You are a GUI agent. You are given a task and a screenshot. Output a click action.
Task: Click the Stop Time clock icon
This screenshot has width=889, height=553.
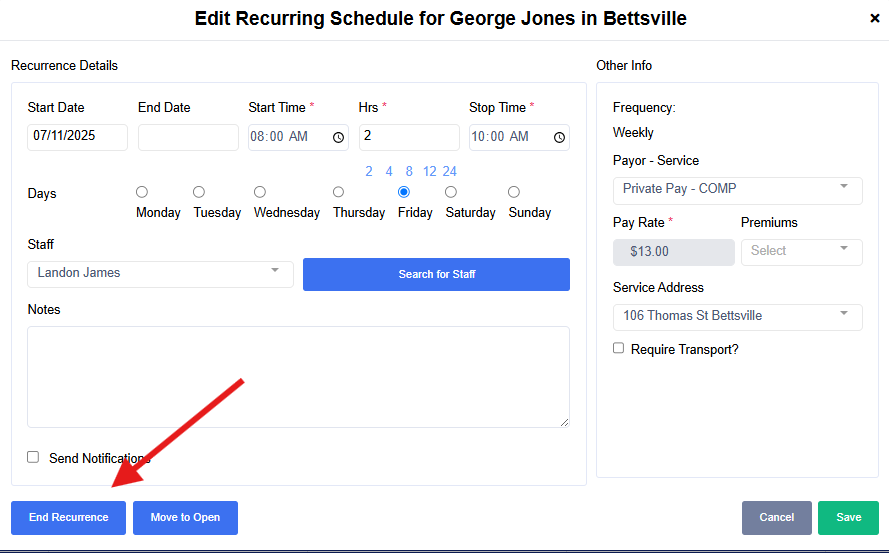click(559, 137)
